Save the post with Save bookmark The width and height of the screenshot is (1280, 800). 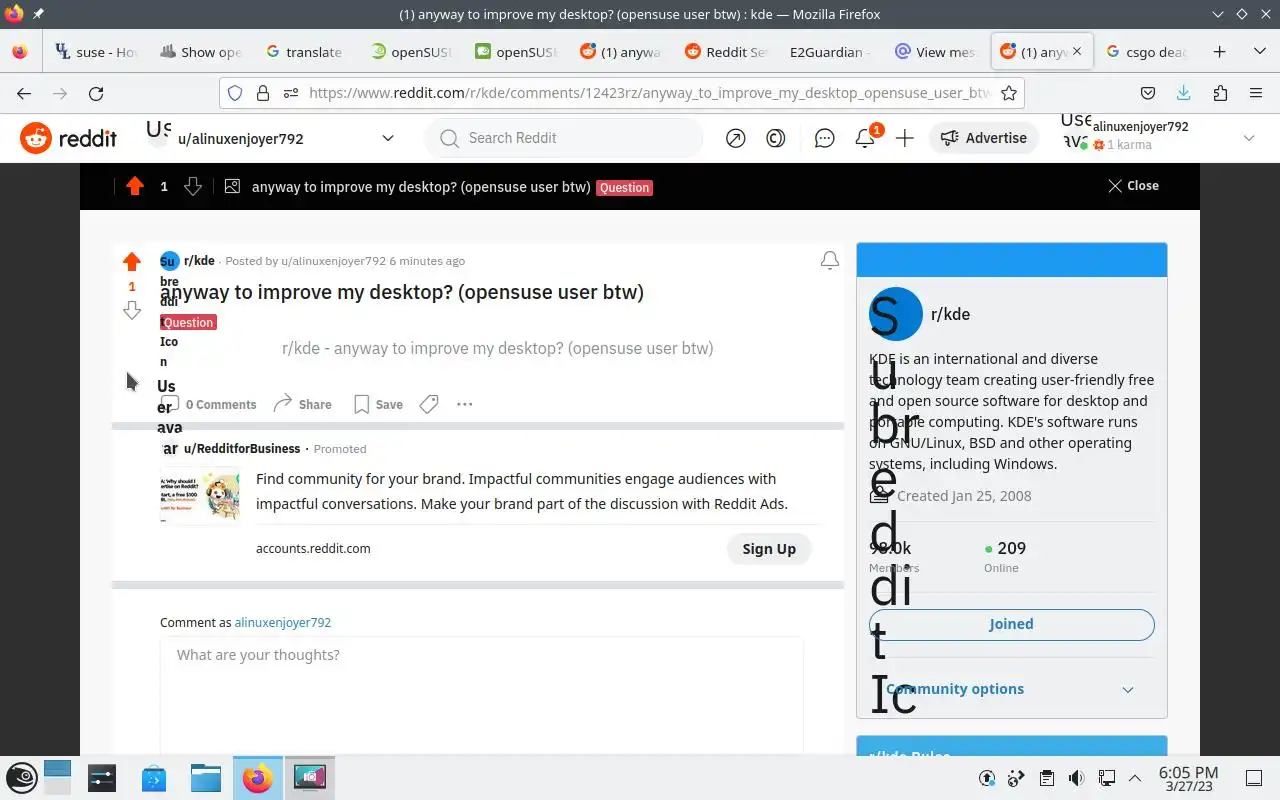378,404
